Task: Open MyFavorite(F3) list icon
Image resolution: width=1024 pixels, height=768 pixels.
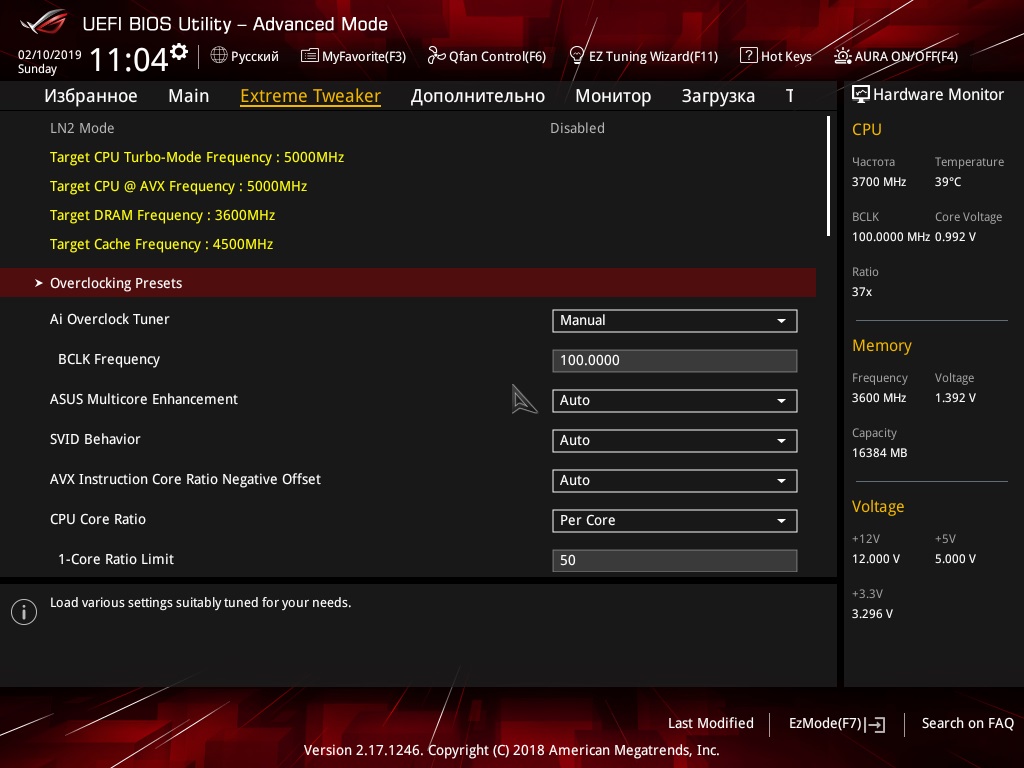Action: pos(309,56)
